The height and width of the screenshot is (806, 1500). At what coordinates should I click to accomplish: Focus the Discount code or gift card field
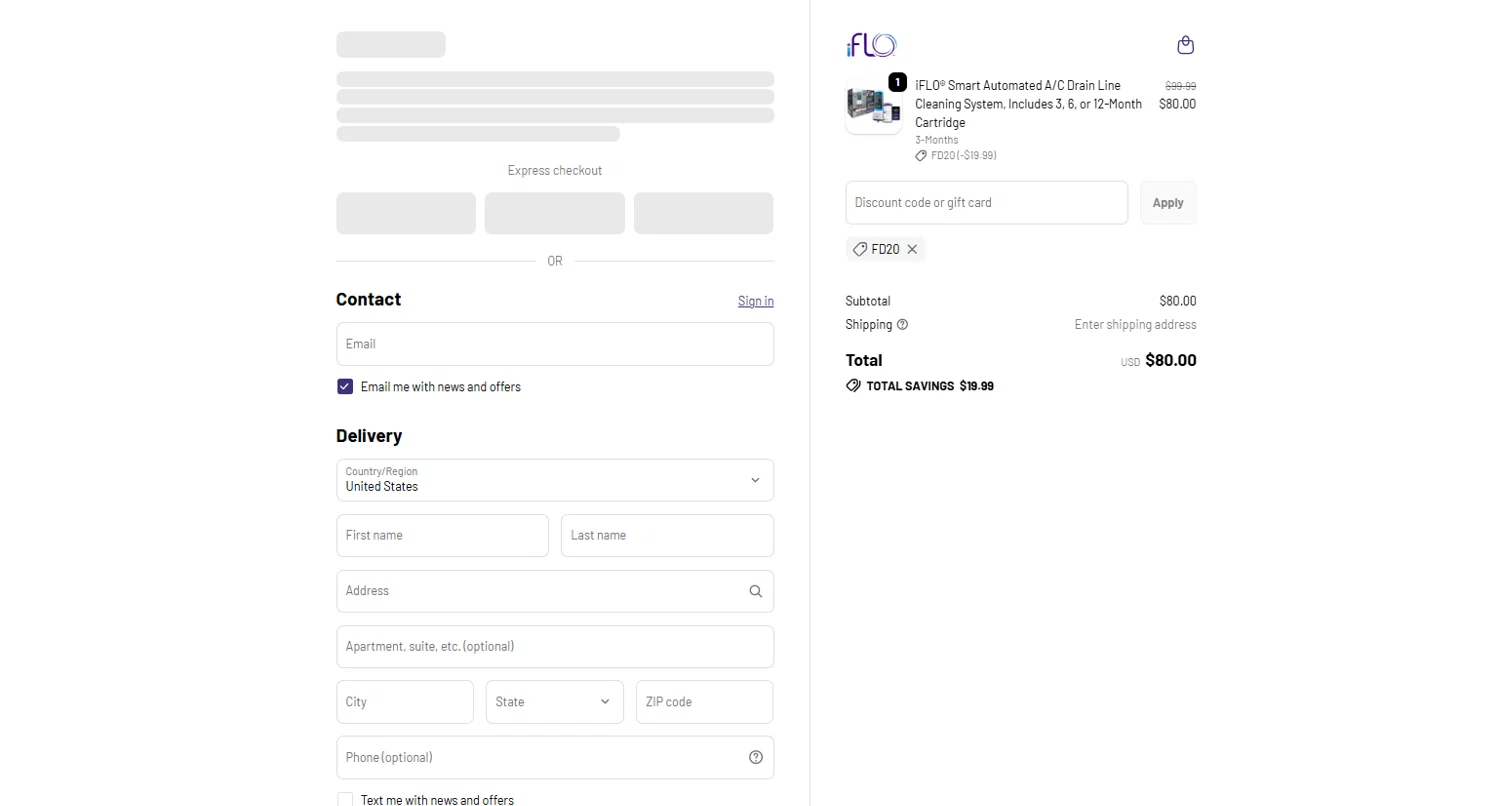tap(987, 203)
